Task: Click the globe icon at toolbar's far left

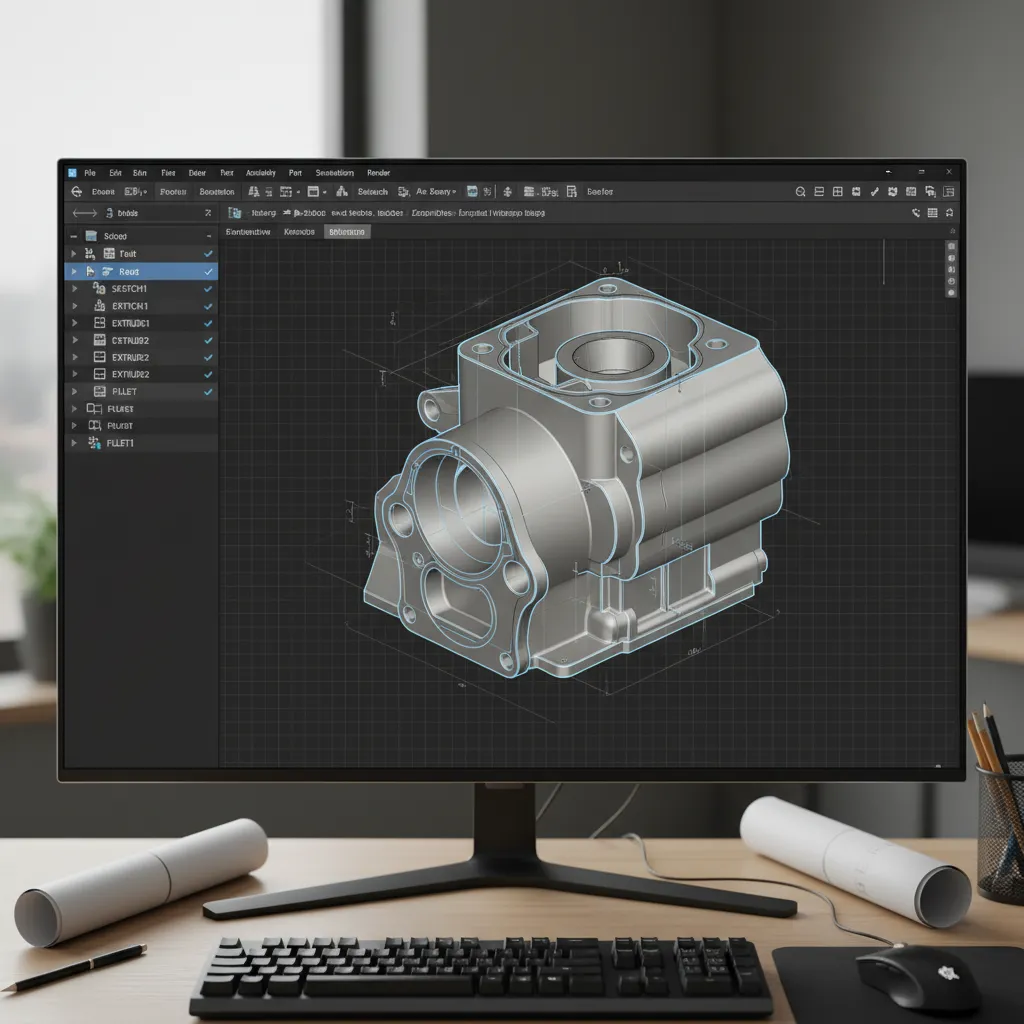Action: point(75,192)
